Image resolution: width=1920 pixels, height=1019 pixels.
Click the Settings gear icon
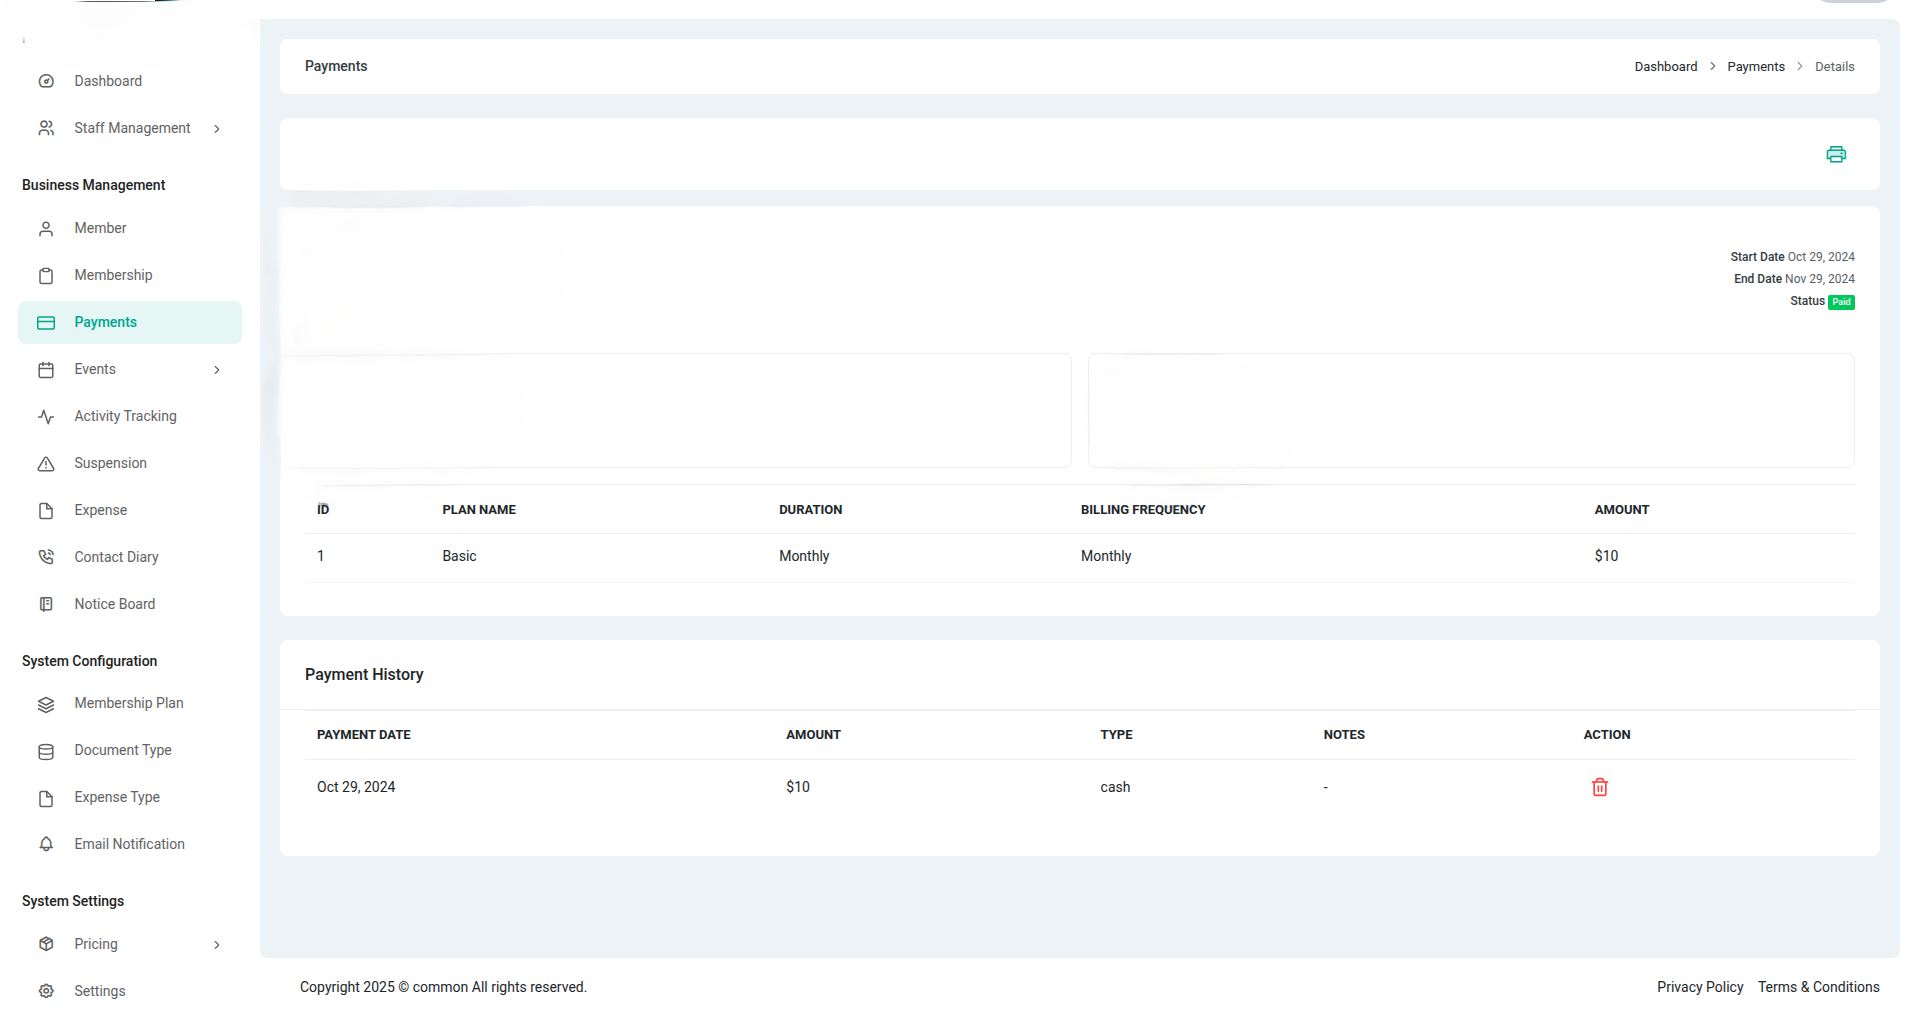tap(46, 991)
